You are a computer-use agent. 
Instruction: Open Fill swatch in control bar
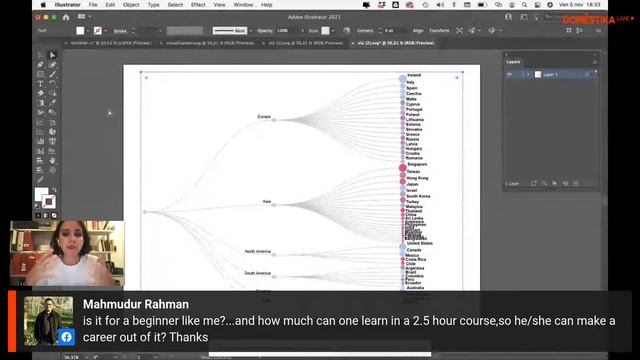click(80, 31)
